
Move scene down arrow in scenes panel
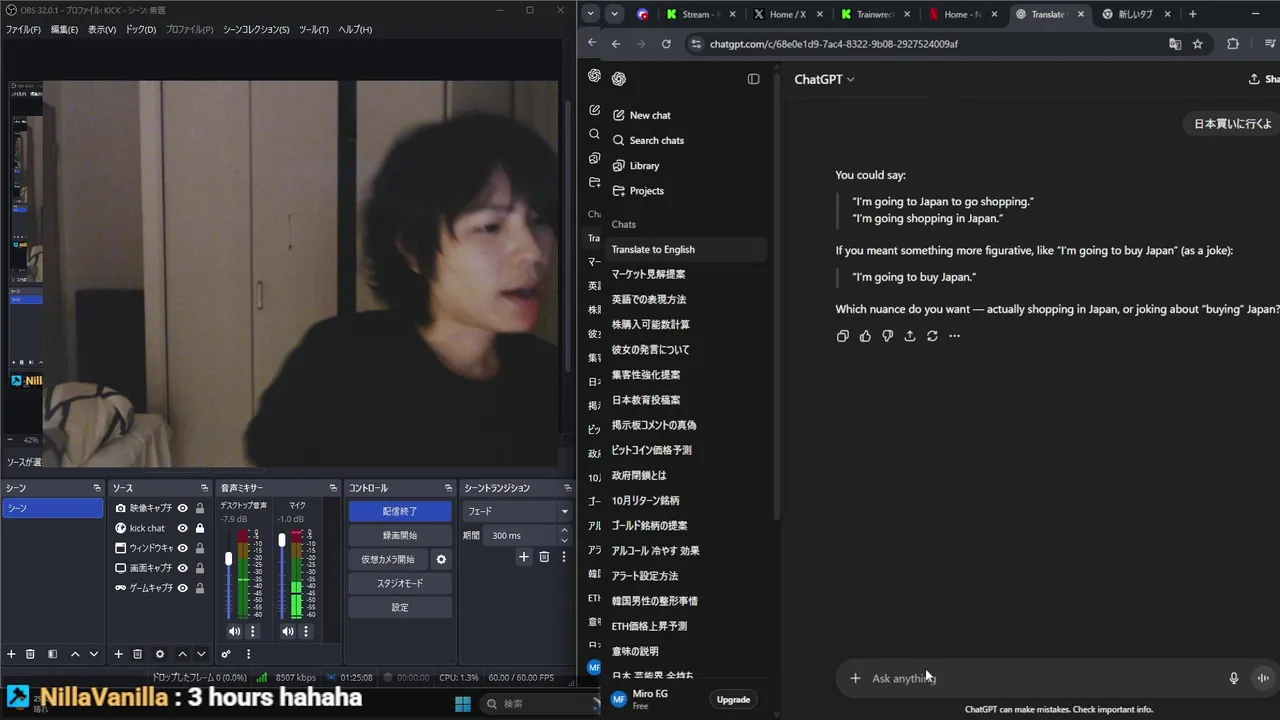pos(94,654)
